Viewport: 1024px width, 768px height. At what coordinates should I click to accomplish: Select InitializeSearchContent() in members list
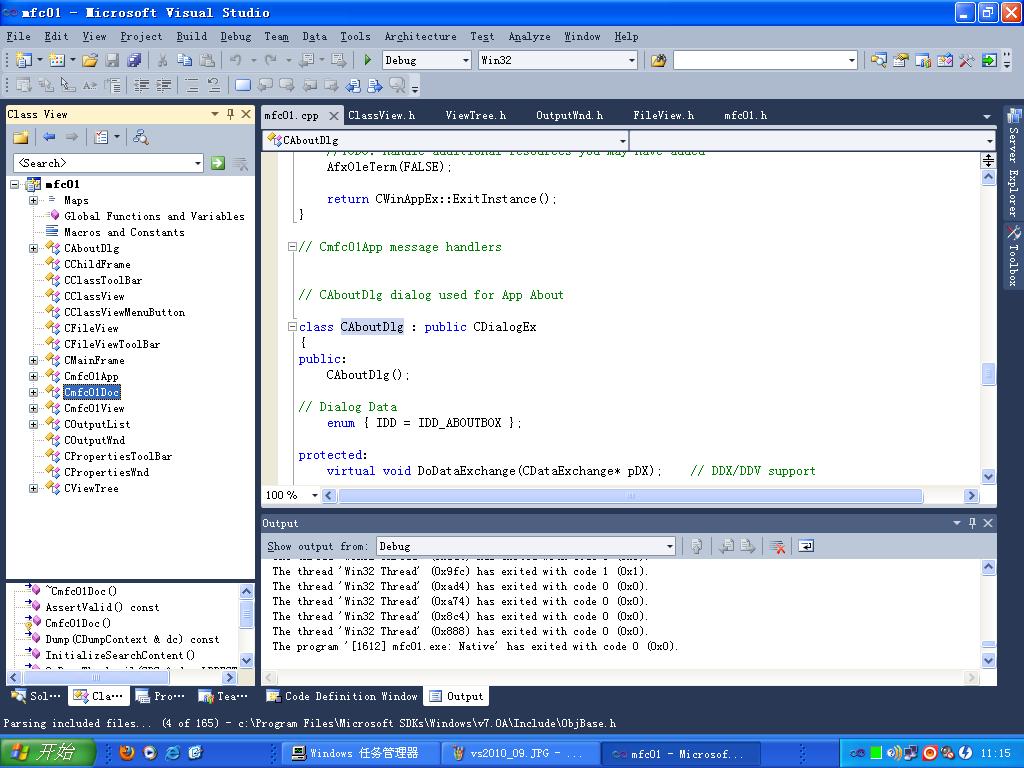(x=120, y=655)
